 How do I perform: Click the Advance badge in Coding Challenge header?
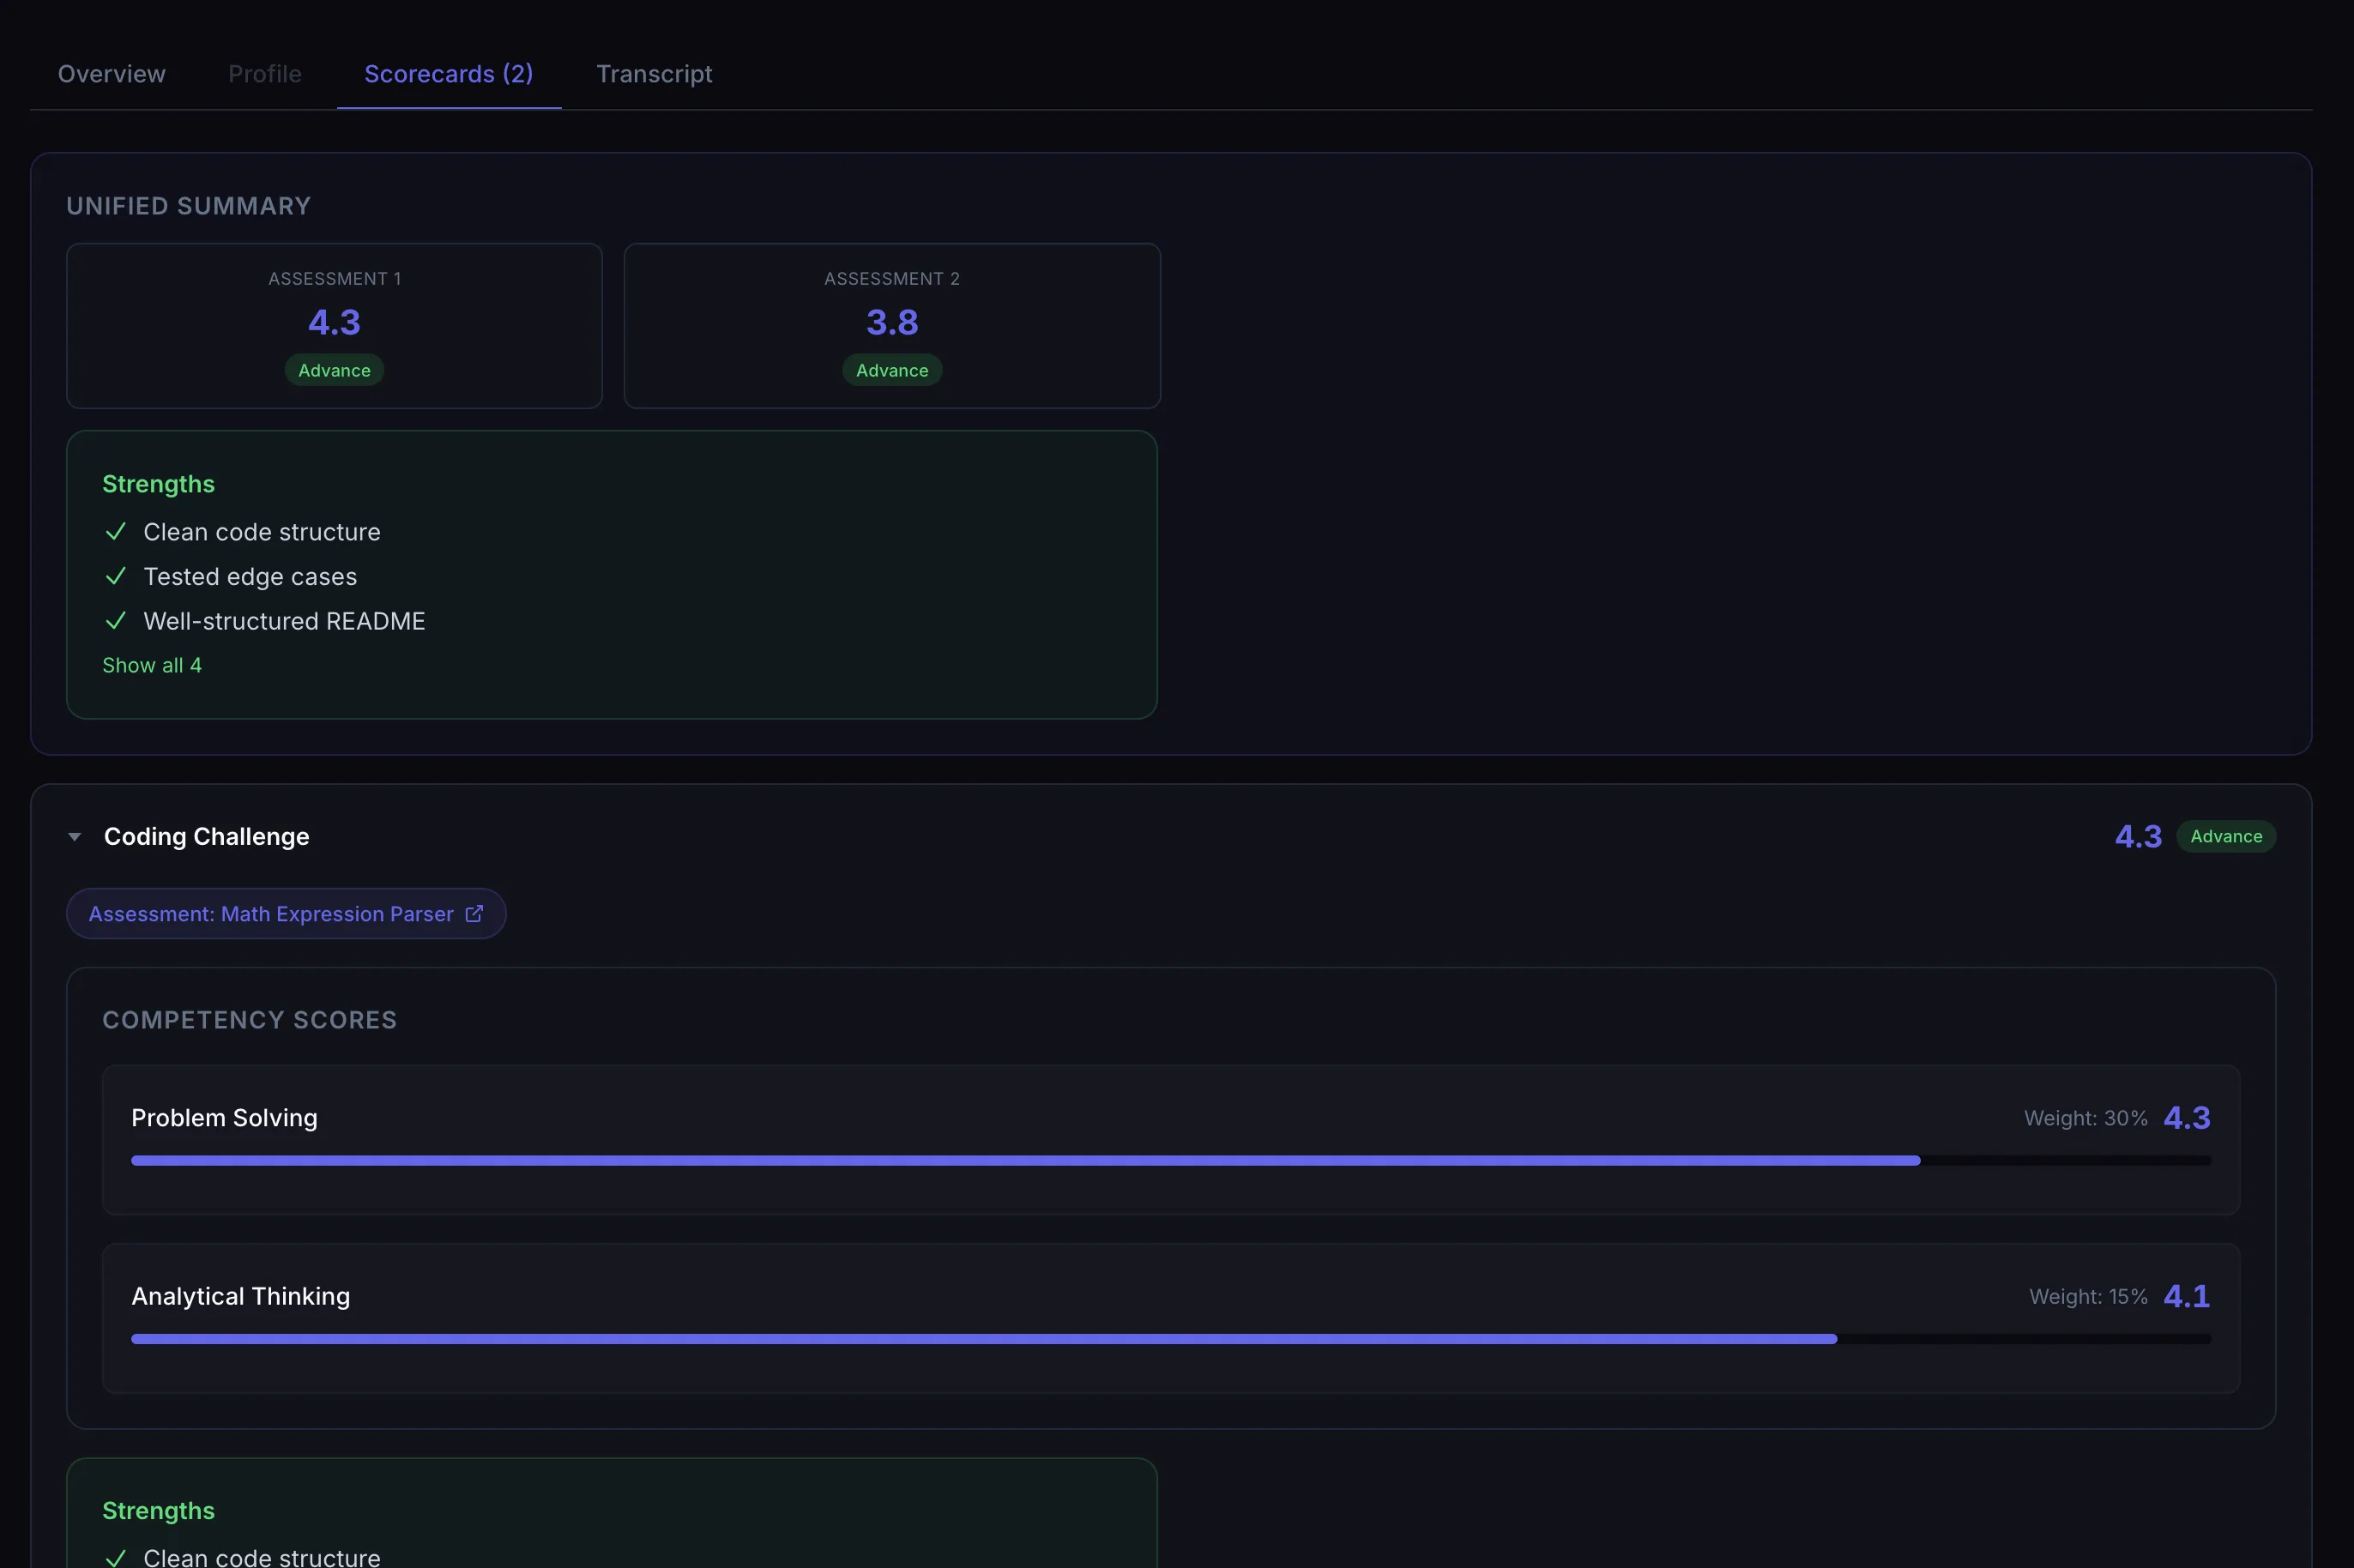point(2226,836)
